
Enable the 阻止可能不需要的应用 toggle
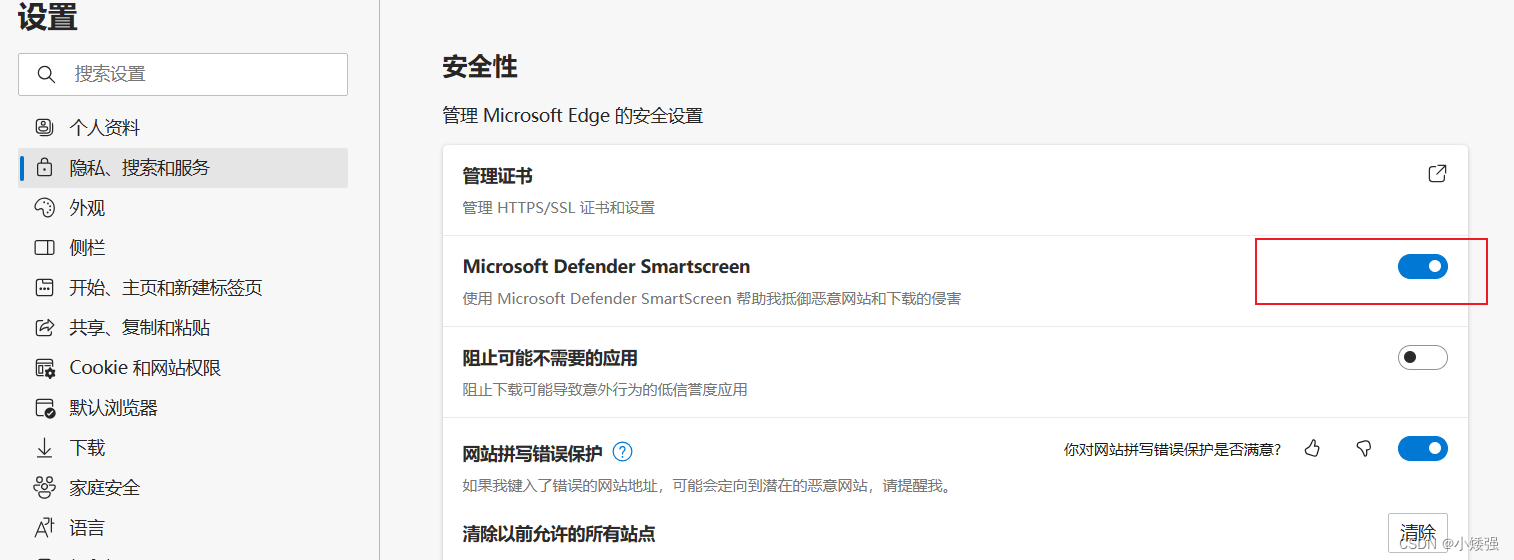tap(1422, 357)
